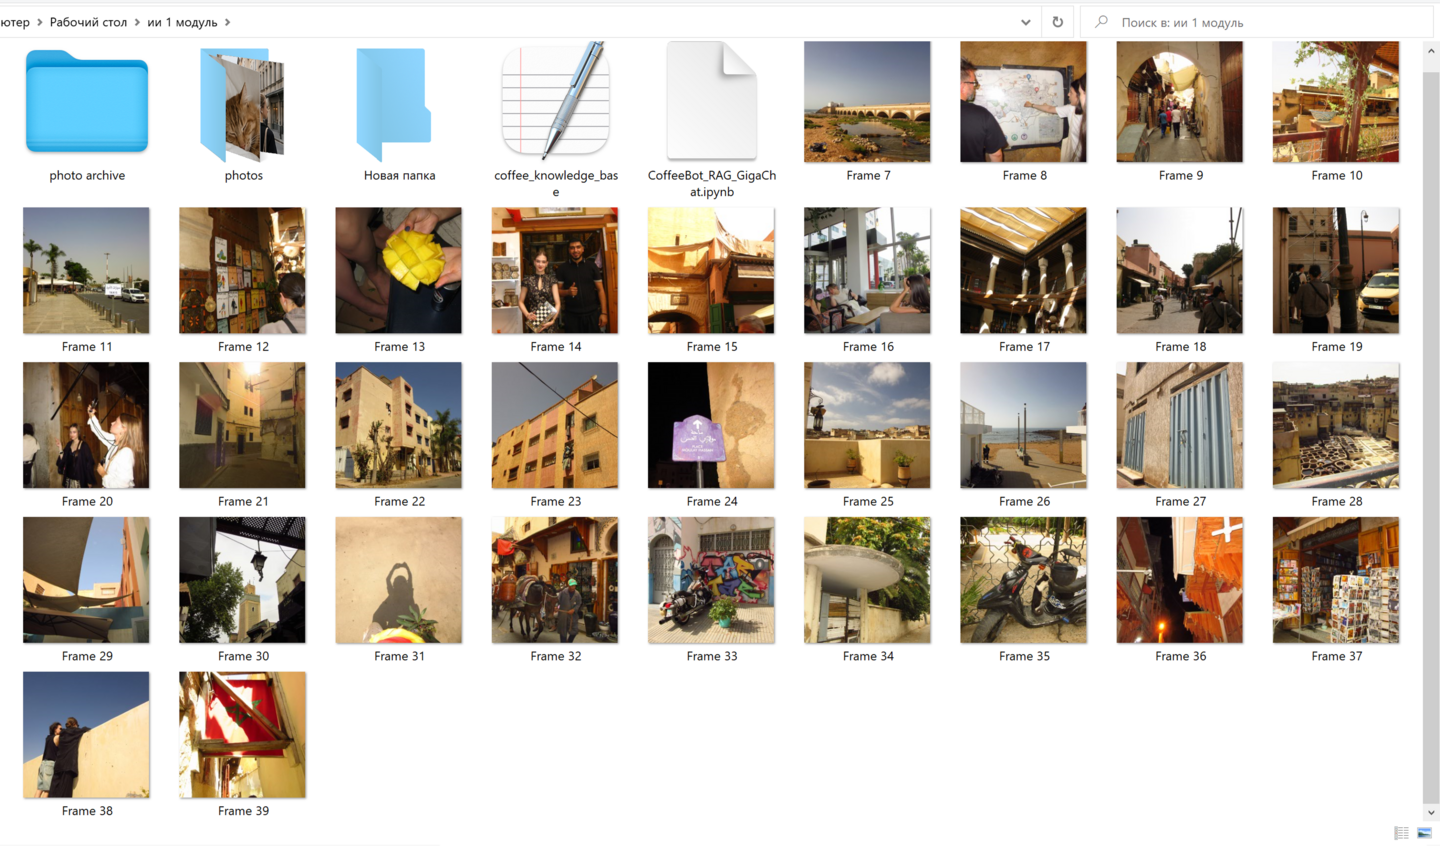This screenshot has height=846, width=1440.
Task: Select Frame 8 map photo
Action: pos(1023,101)
